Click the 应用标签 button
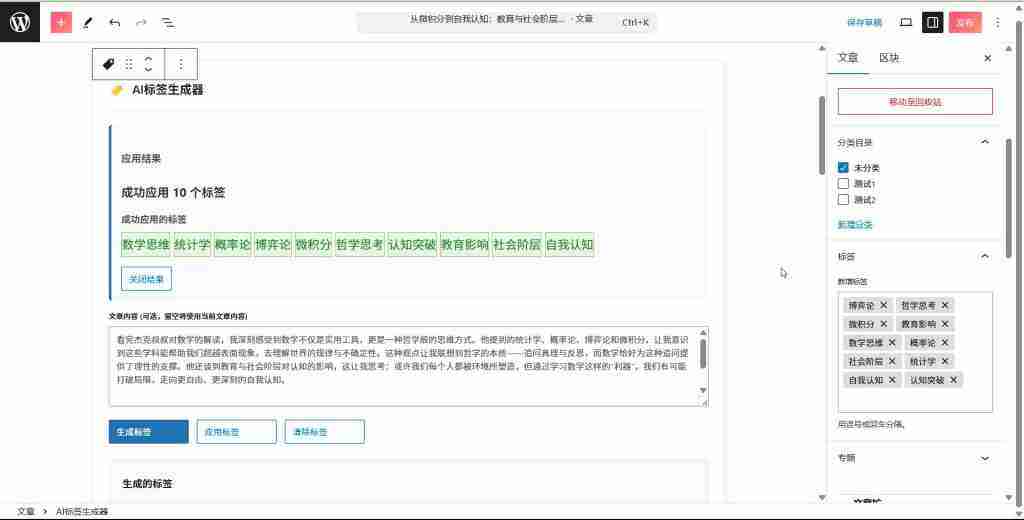Image resolution: width=1024 pixels, height=520 pixels. [236, 432]
